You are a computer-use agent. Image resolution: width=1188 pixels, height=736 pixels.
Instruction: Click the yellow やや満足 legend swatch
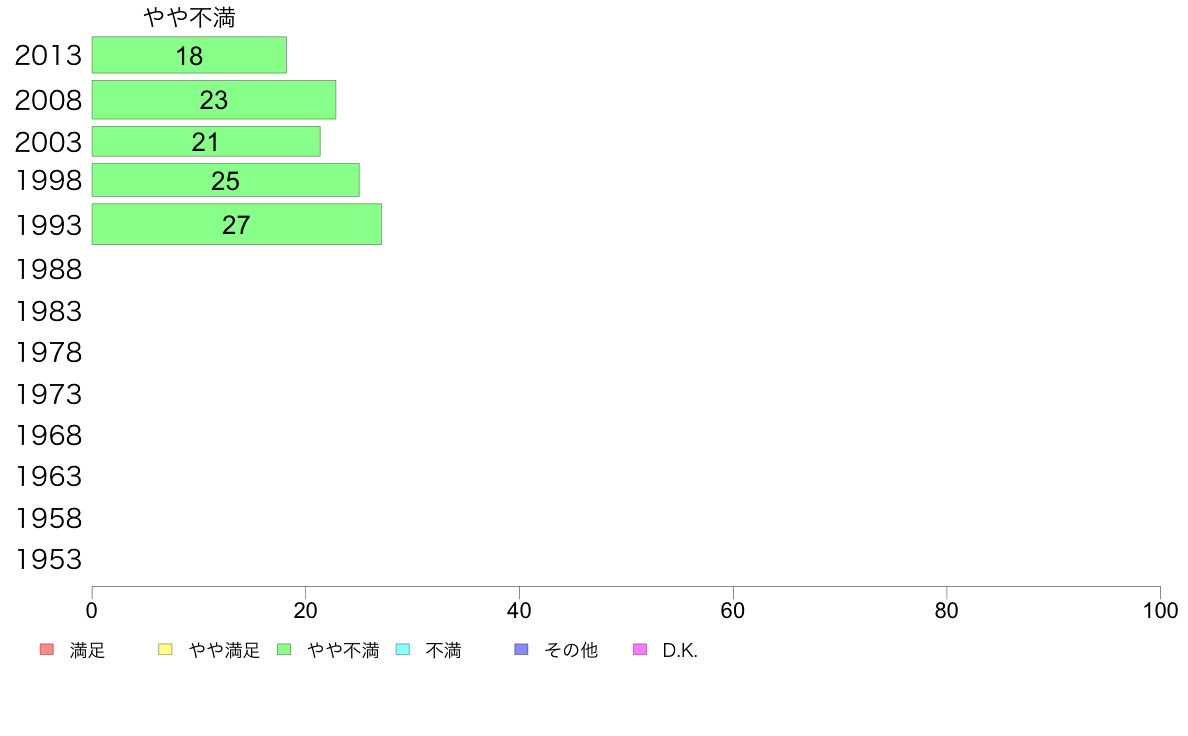point(165,650)
